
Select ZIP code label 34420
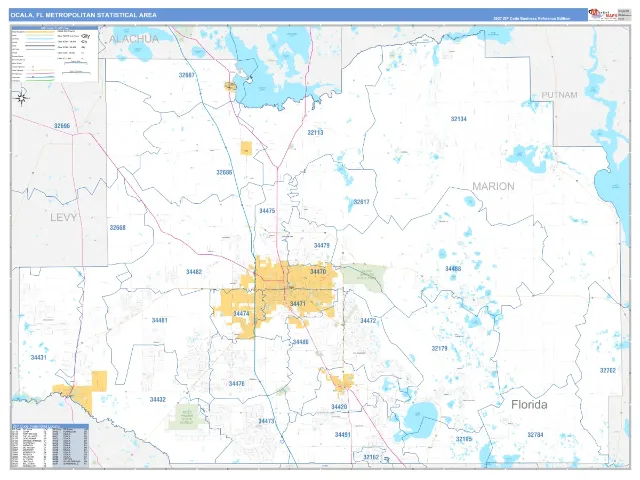tap(339, 407)
